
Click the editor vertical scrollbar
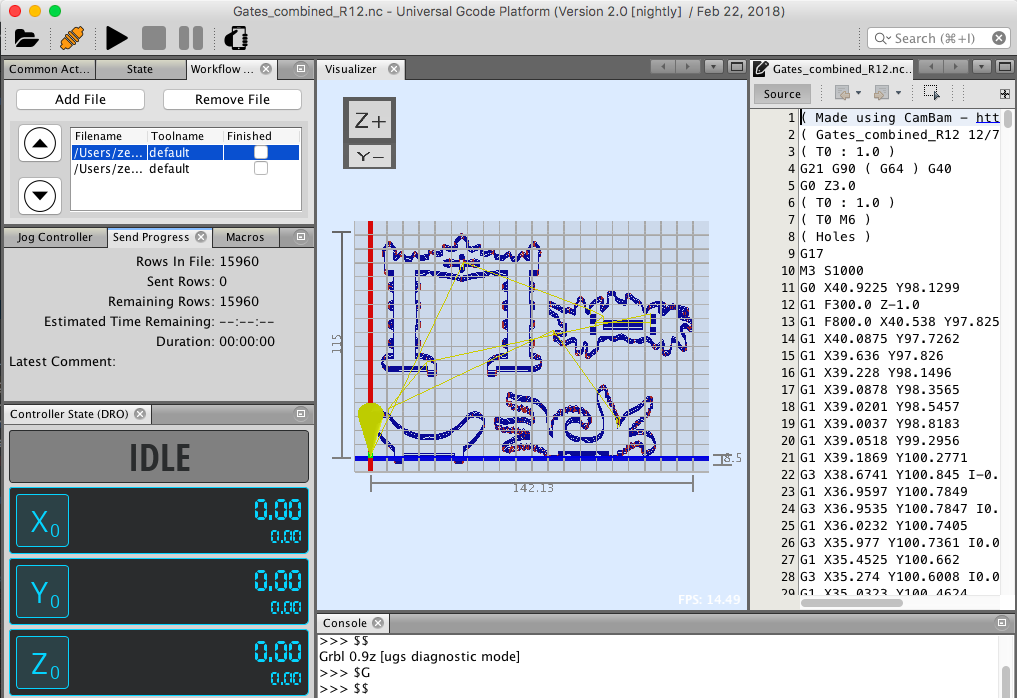point(1007,119)
